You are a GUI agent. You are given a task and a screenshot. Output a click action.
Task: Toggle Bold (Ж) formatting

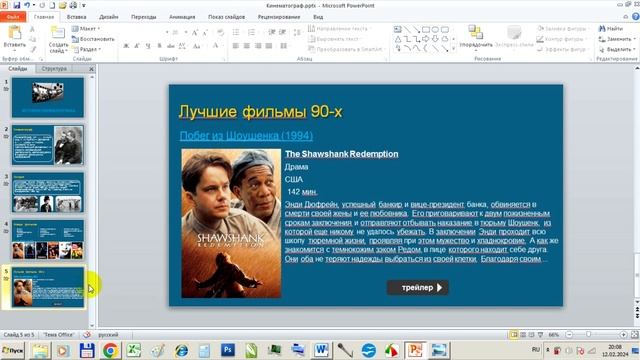click(126, 46)
